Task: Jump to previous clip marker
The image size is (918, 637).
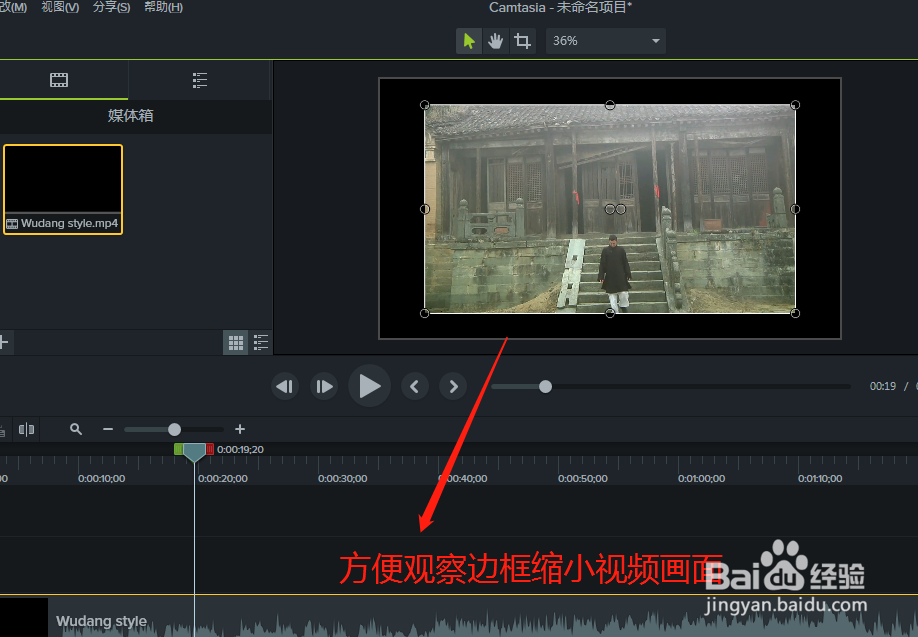Action: (x=414, y=386)
